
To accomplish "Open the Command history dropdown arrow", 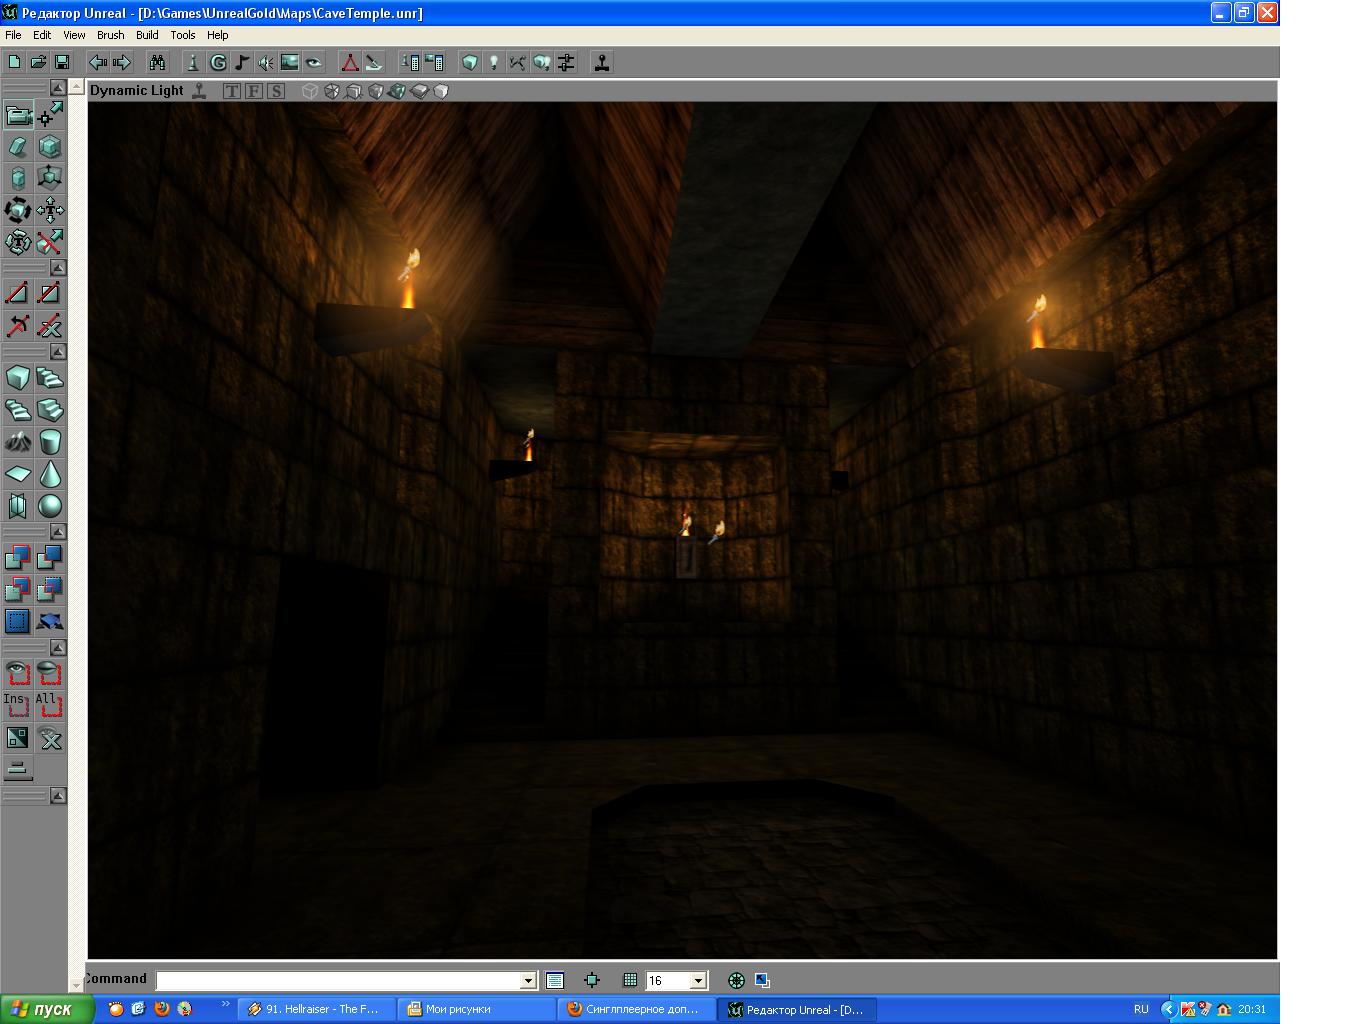I will coord(528,980).
